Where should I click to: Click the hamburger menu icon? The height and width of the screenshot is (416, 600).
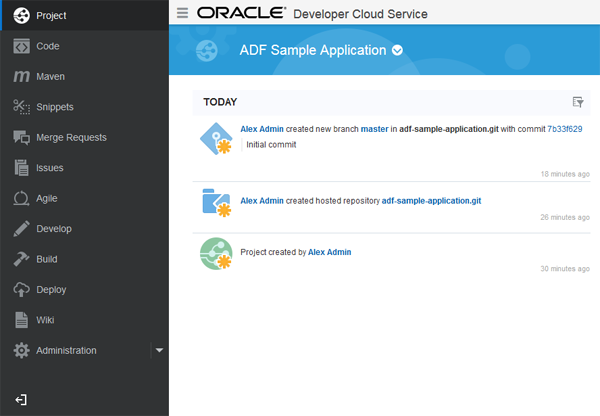[181, 13]
